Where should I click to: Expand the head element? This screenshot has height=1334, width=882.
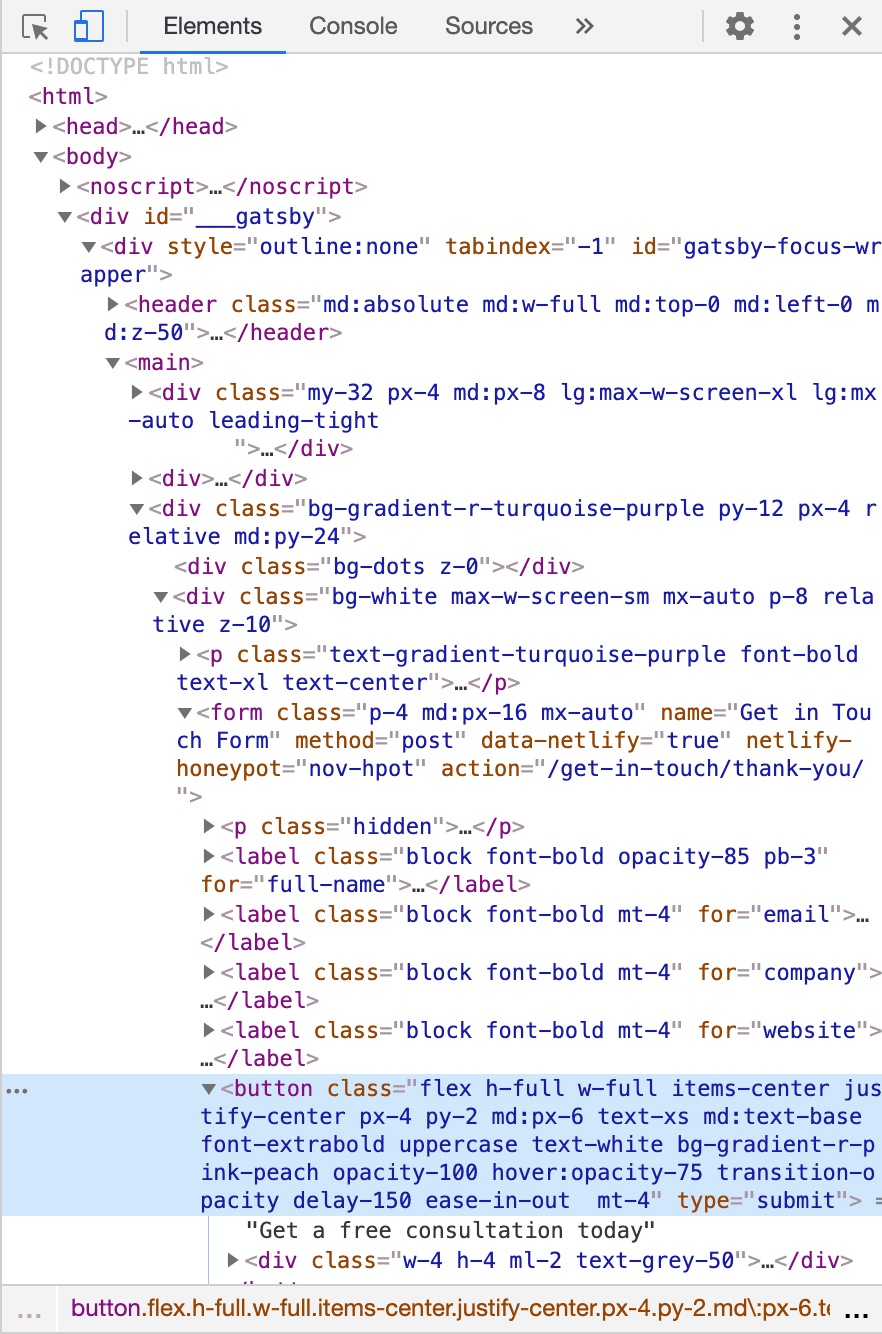pyautogui.click(x=41, y=126)
